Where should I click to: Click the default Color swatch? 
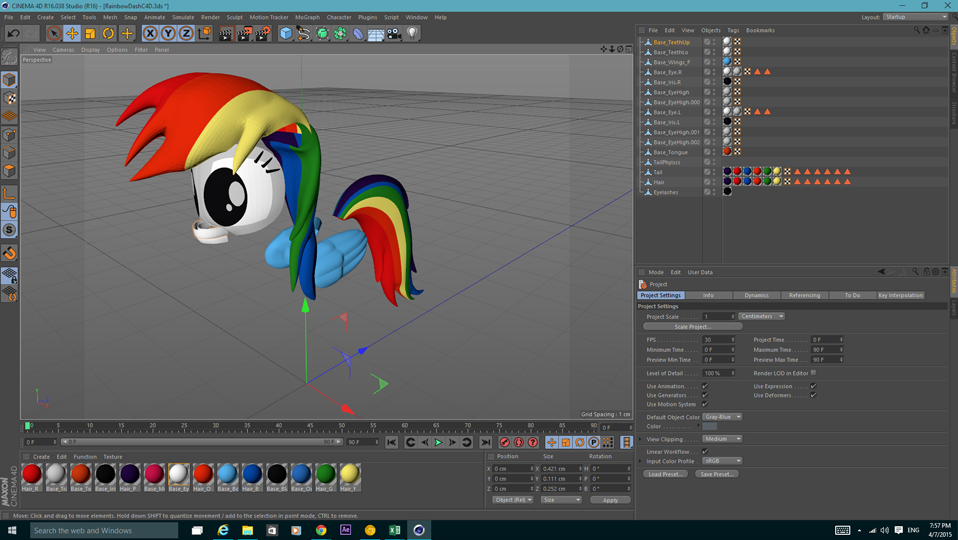tap(709, 426)
